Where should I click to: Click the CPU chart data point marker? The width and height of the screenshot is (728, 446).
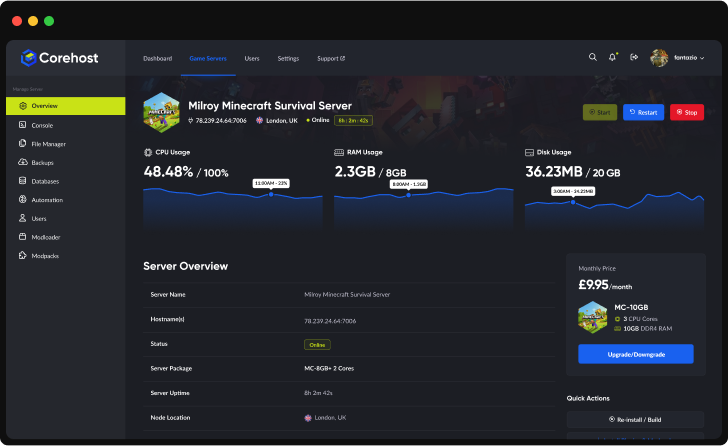click(x=271, y=194)
